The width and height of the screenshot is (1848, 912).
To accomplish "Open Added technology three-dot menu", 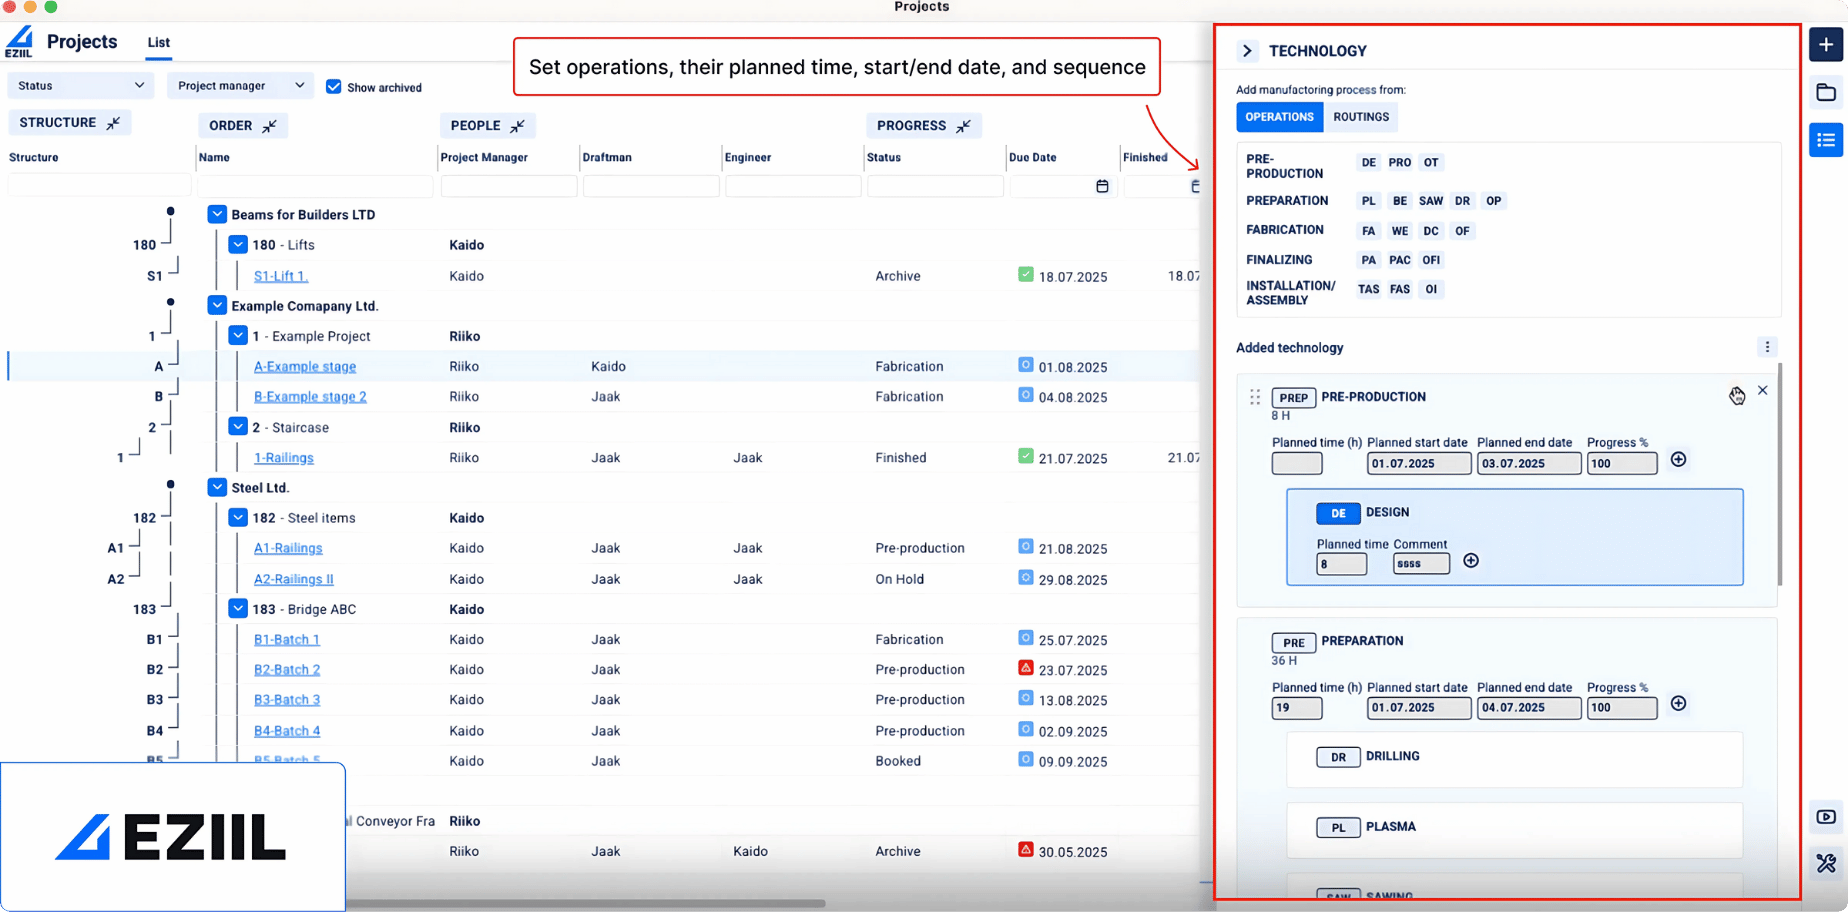I will [x=1767, y=347].
